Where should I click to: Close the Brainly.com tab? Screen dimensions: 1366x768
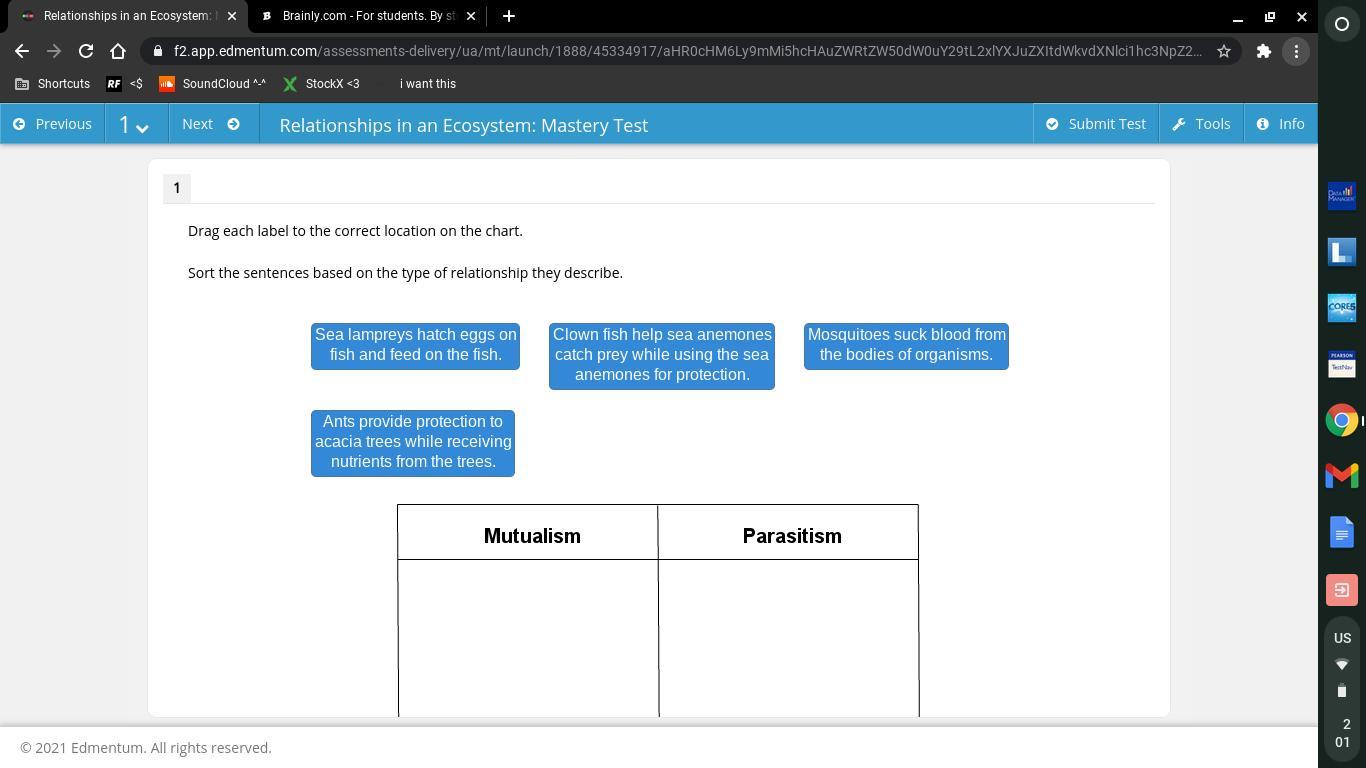pyautogui.click(x=471, y=16)
